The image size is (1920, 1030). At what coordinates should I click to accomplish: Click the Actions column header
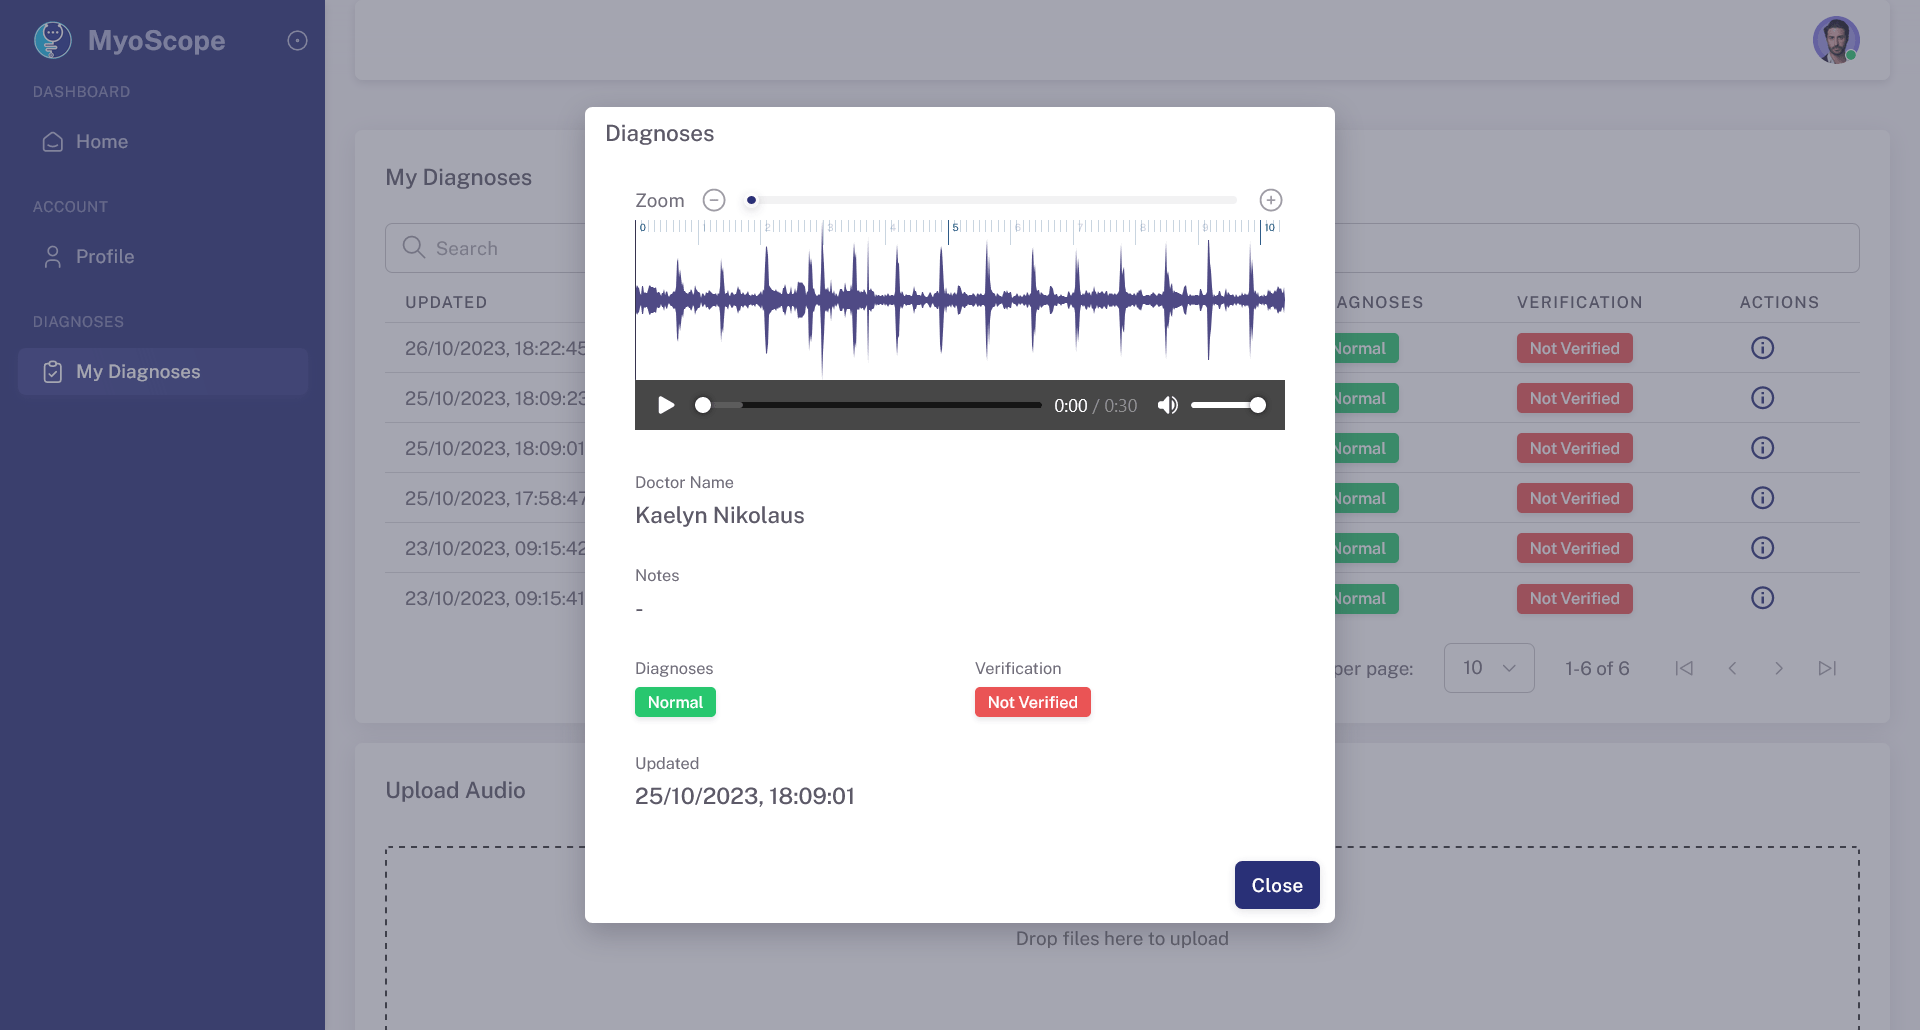click(x=1779, y=302)
